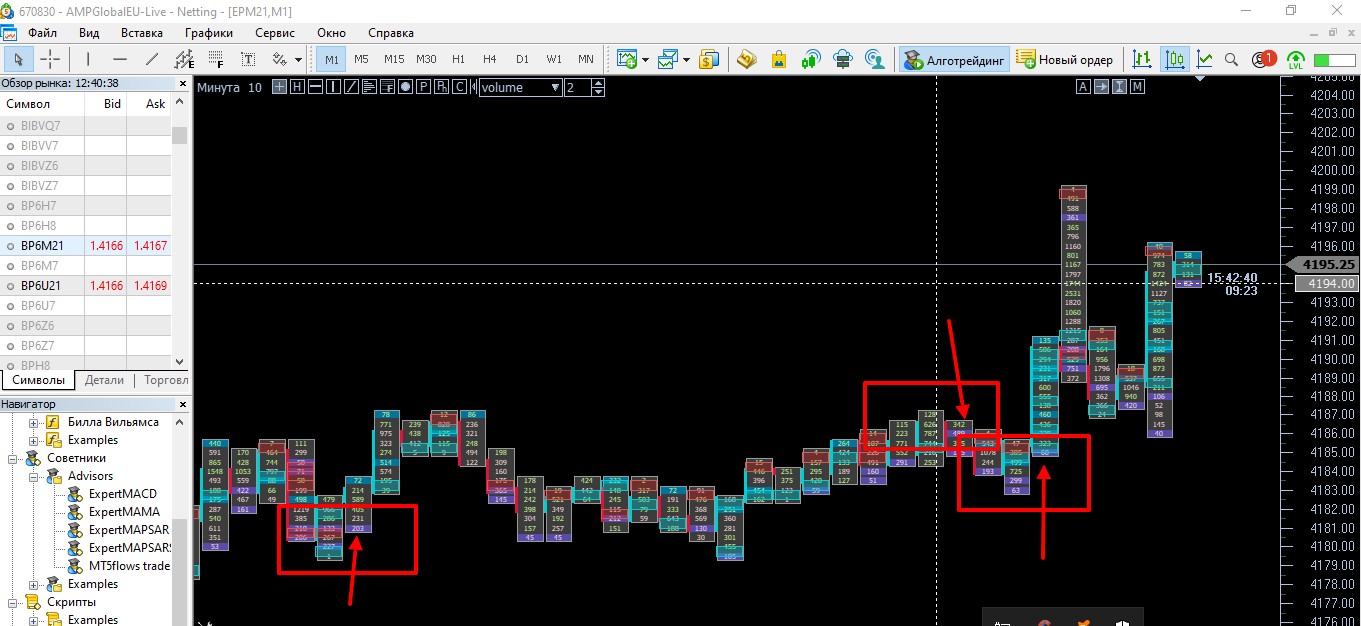The height and width of the screenshot is (626, 1361).
Task: Click the A button at chart top-right
Action: pos(1083,87)
